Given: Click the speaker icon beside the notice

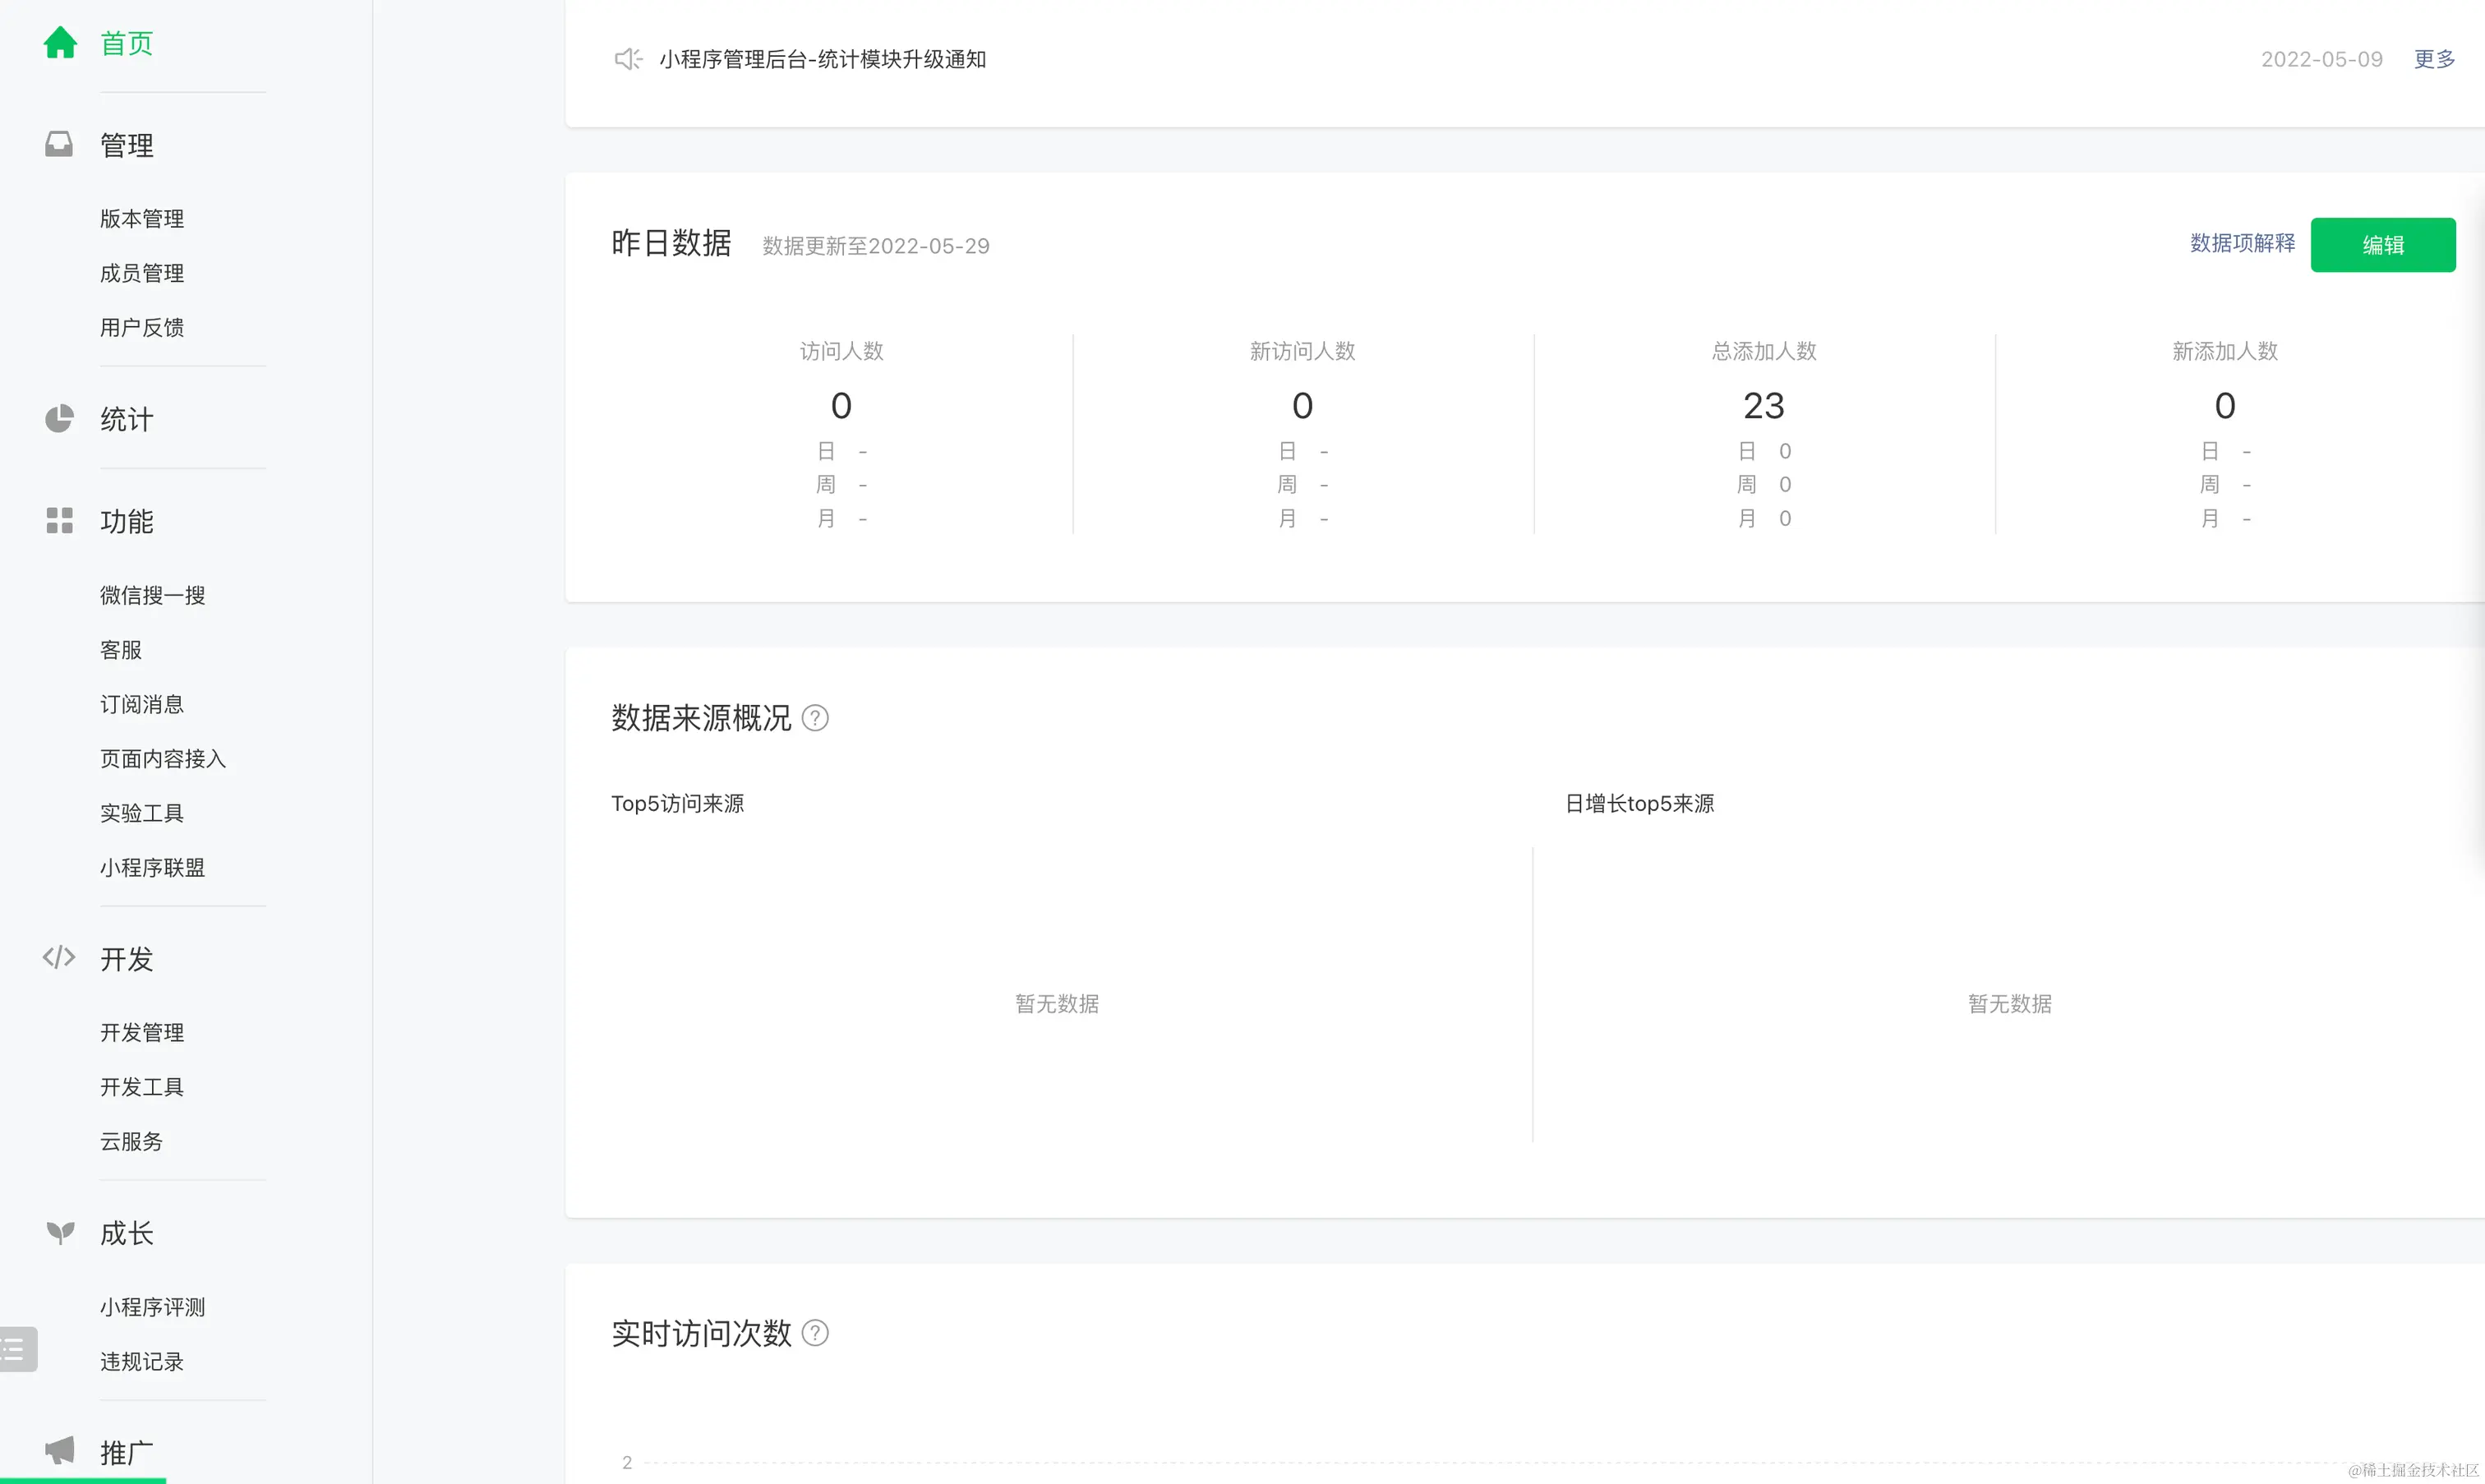Looking at the screenshot, I should click(x=627, y=59).
